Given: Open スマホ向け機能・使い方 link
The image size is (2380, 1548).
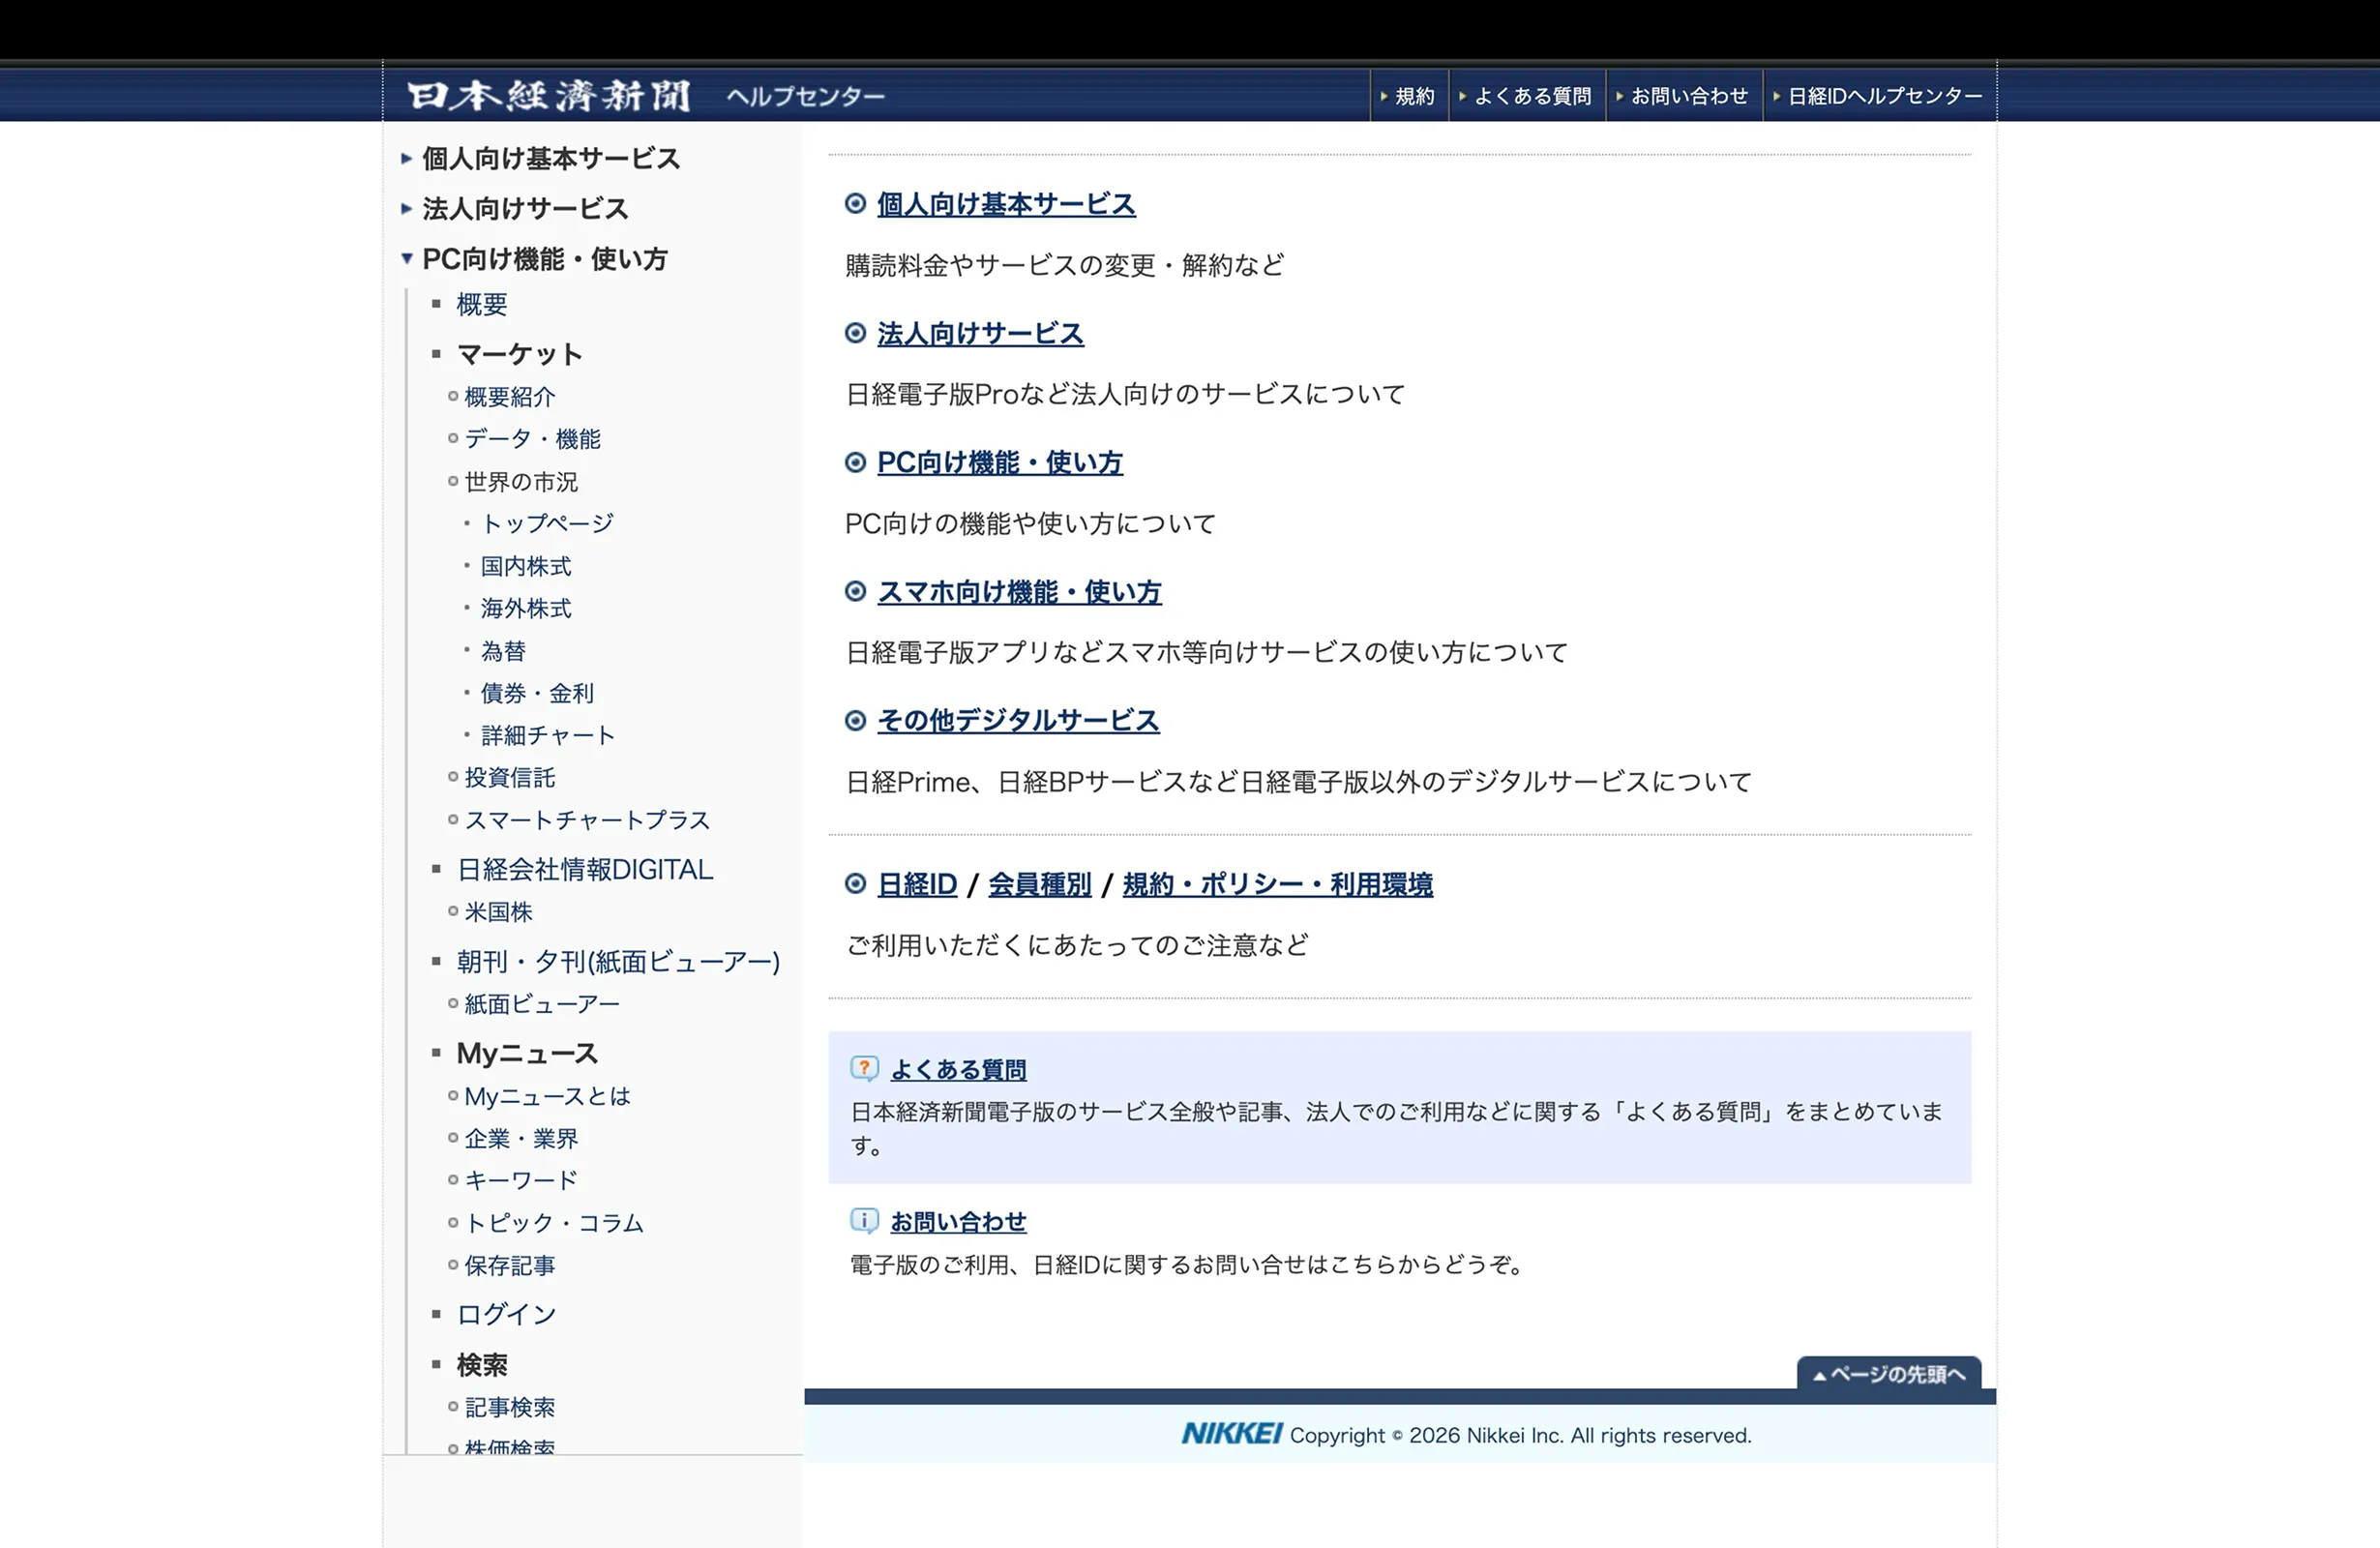Looking at the screenshot, I should (x=1019, y=591).
